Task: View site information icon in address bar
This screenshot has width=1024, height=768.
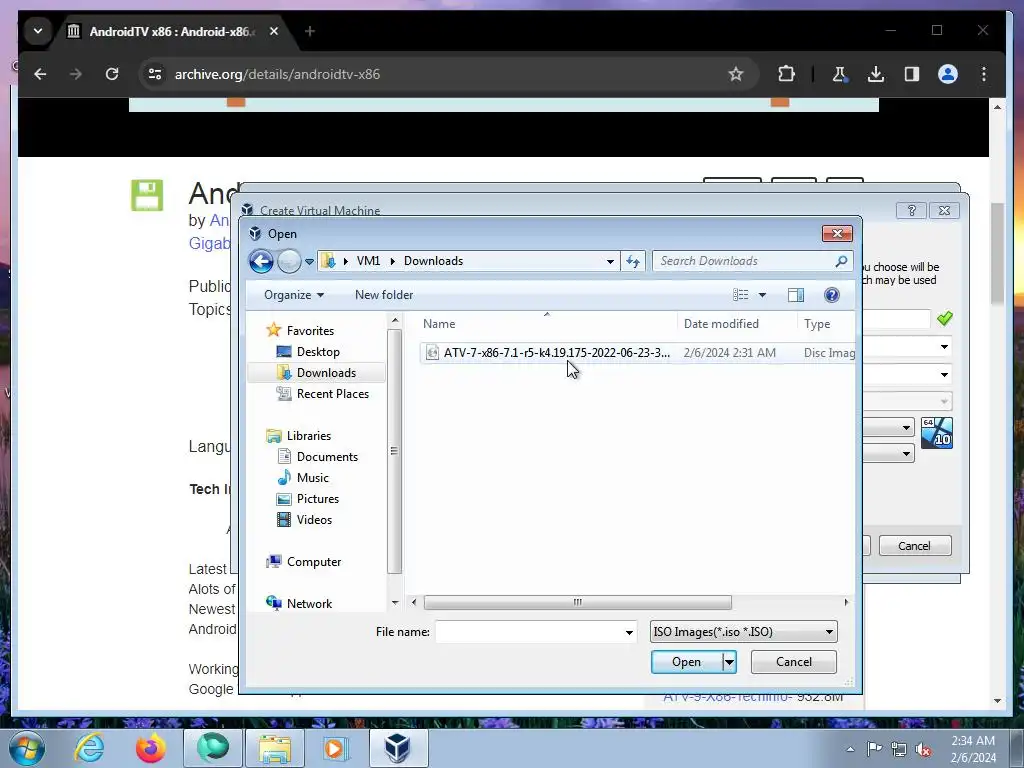Action: point(155,74)
